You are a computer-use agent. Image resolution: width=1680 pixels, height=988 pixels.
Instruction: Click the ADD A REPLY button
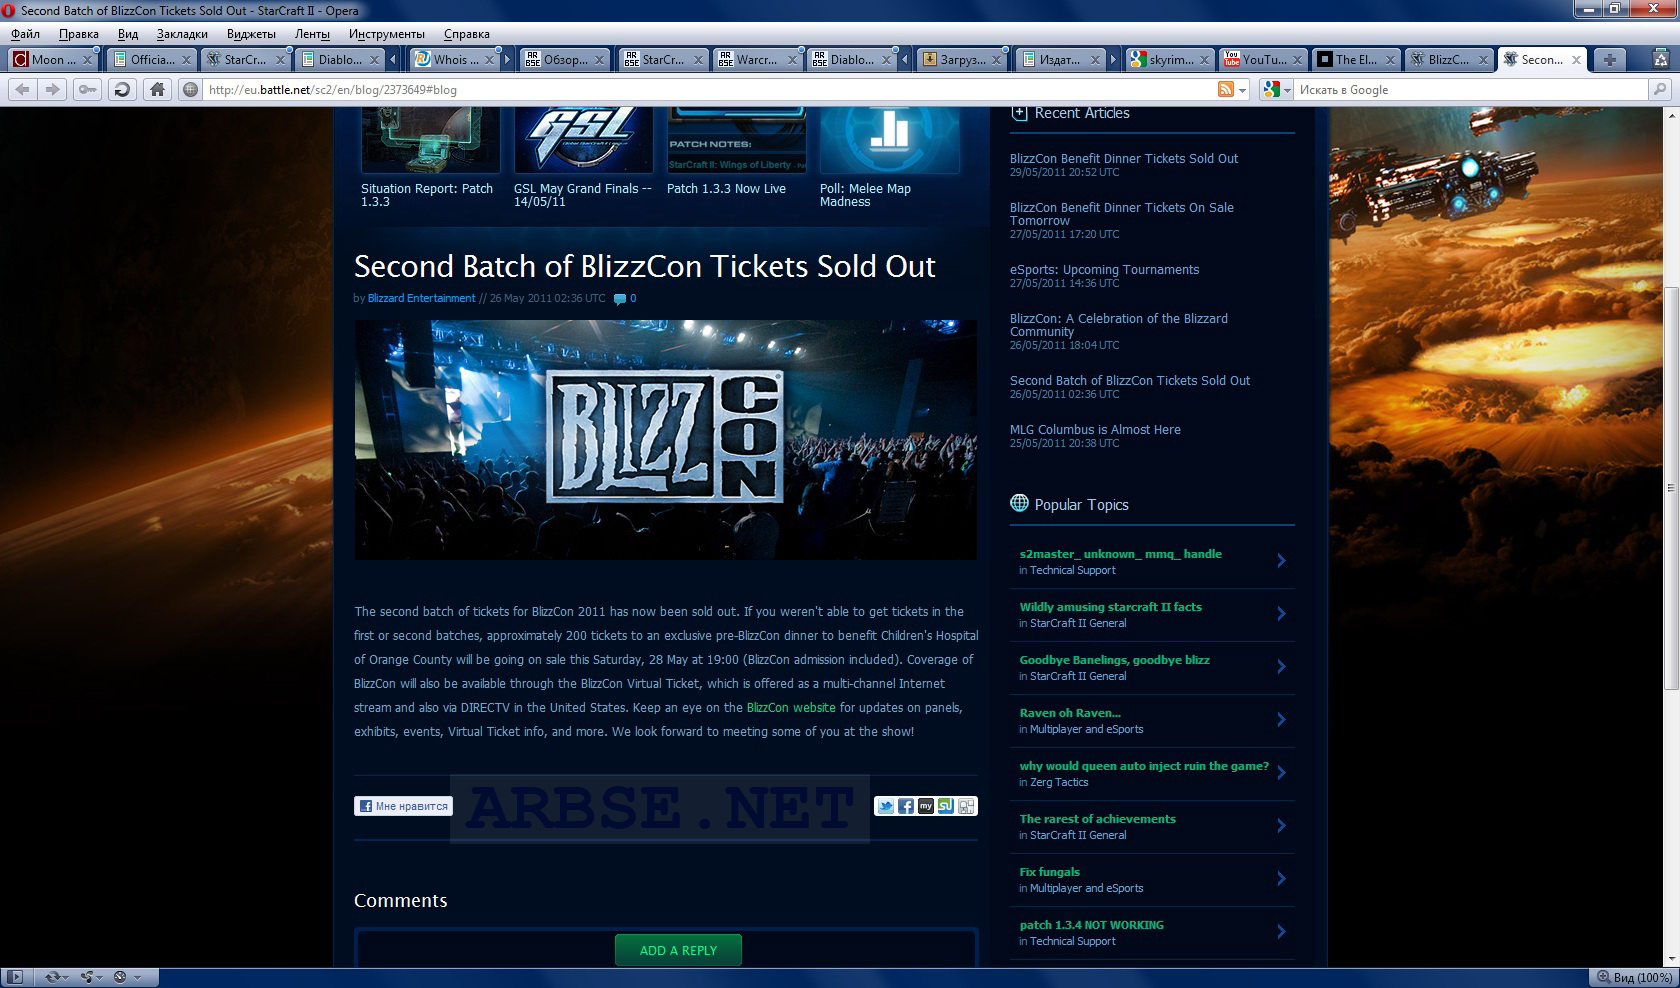point(678,950)
